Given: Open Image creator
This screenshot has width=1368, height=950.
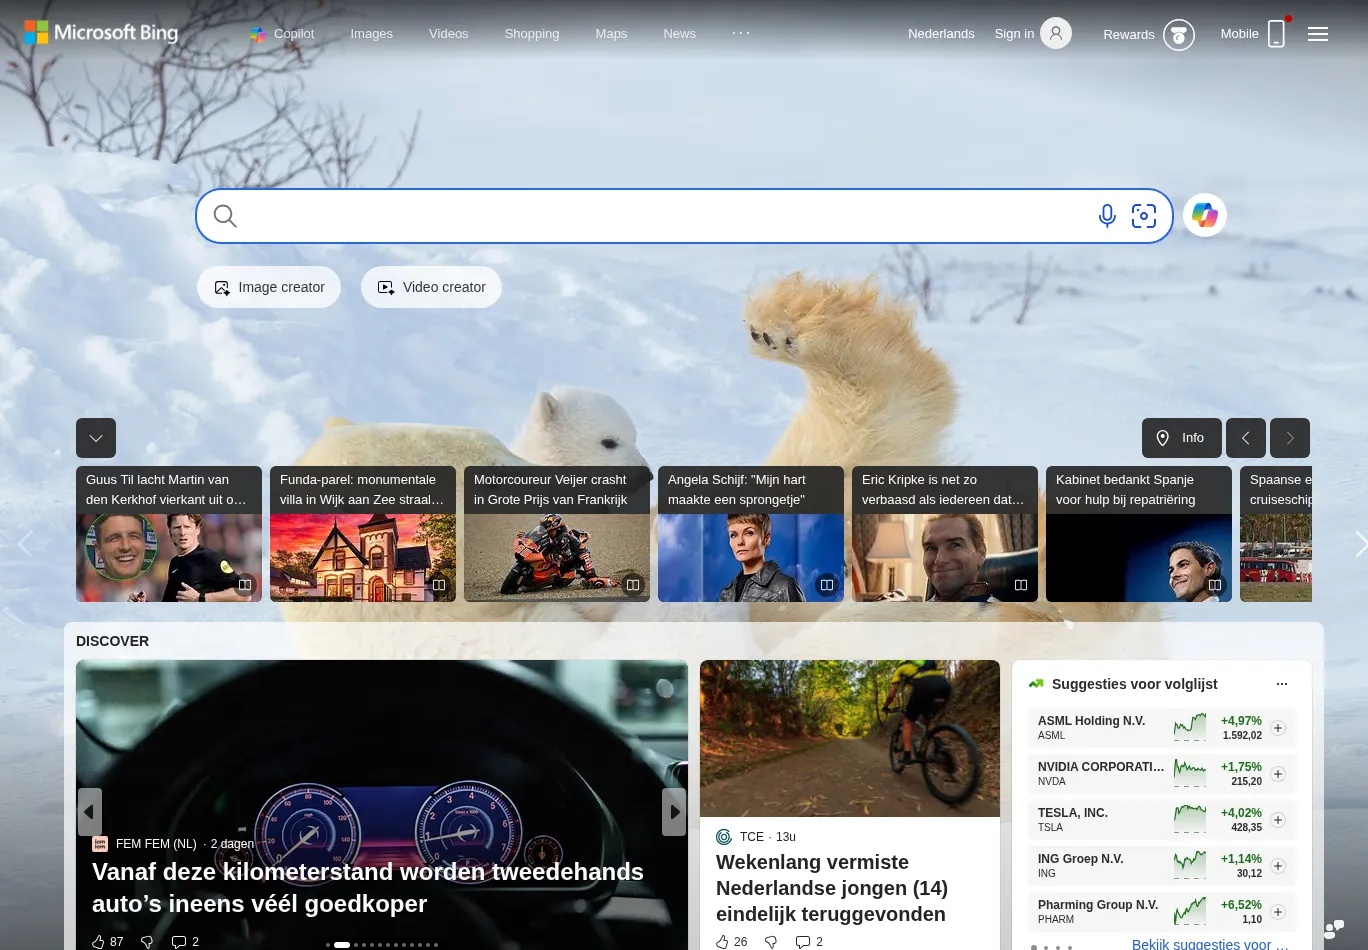Looking at the screenshot, I should coord(269,287).
